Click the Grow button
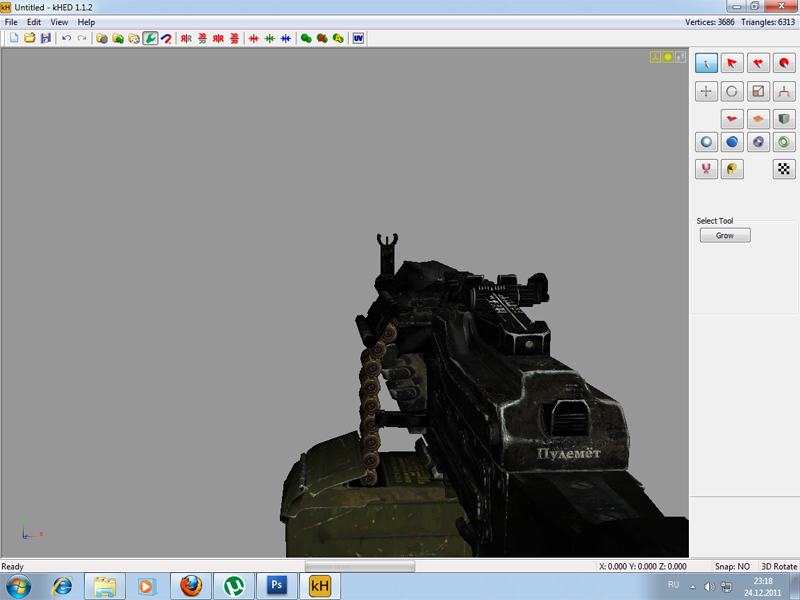This screenshot has width=800, height=600. click(x=725, y=235)
